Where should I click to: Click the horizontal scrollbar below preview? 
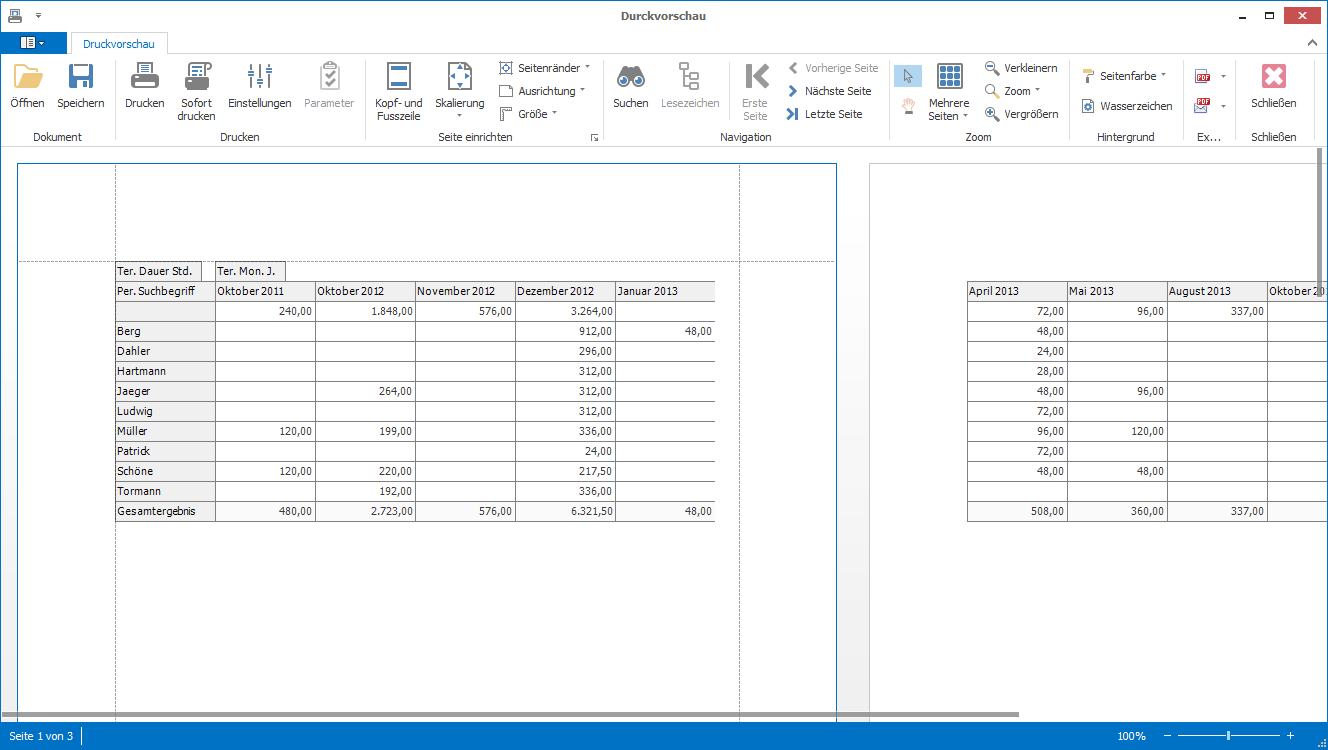coord(510,715)
